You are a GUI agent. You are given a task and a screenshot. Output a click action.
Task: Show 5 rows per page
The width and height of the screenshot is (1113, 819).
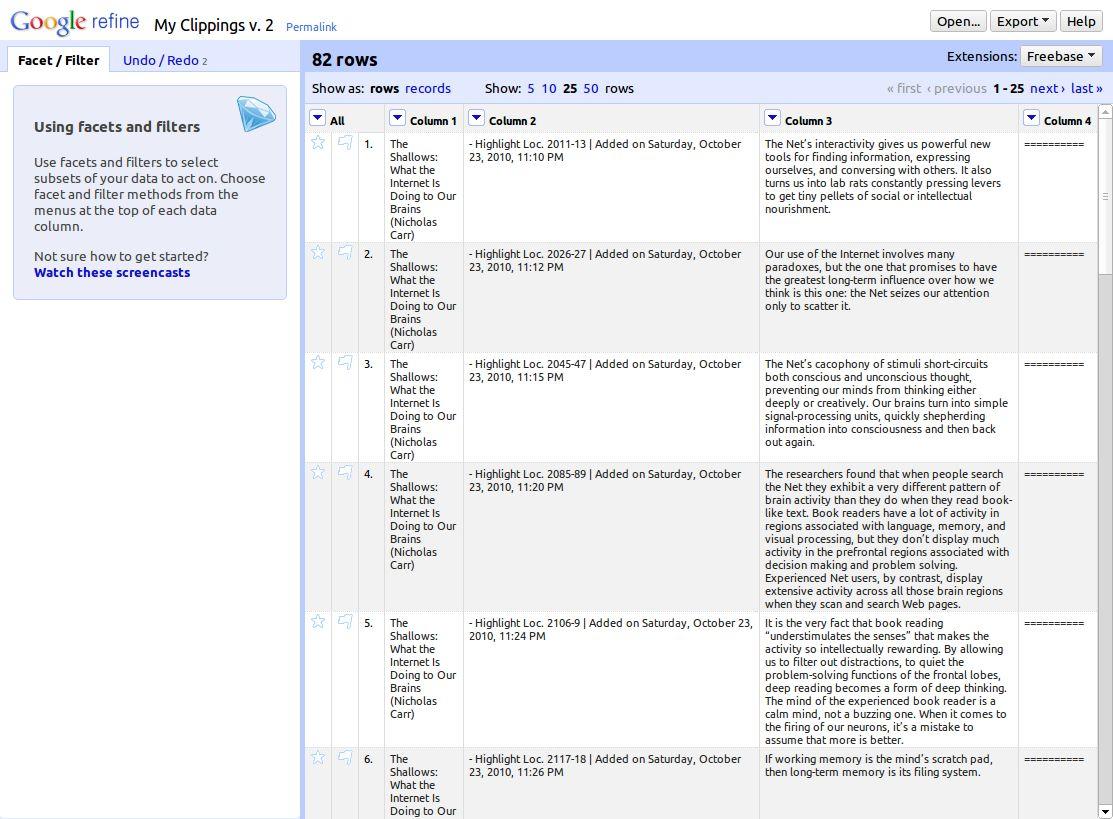pyautogui.click(x=530, y=89)
